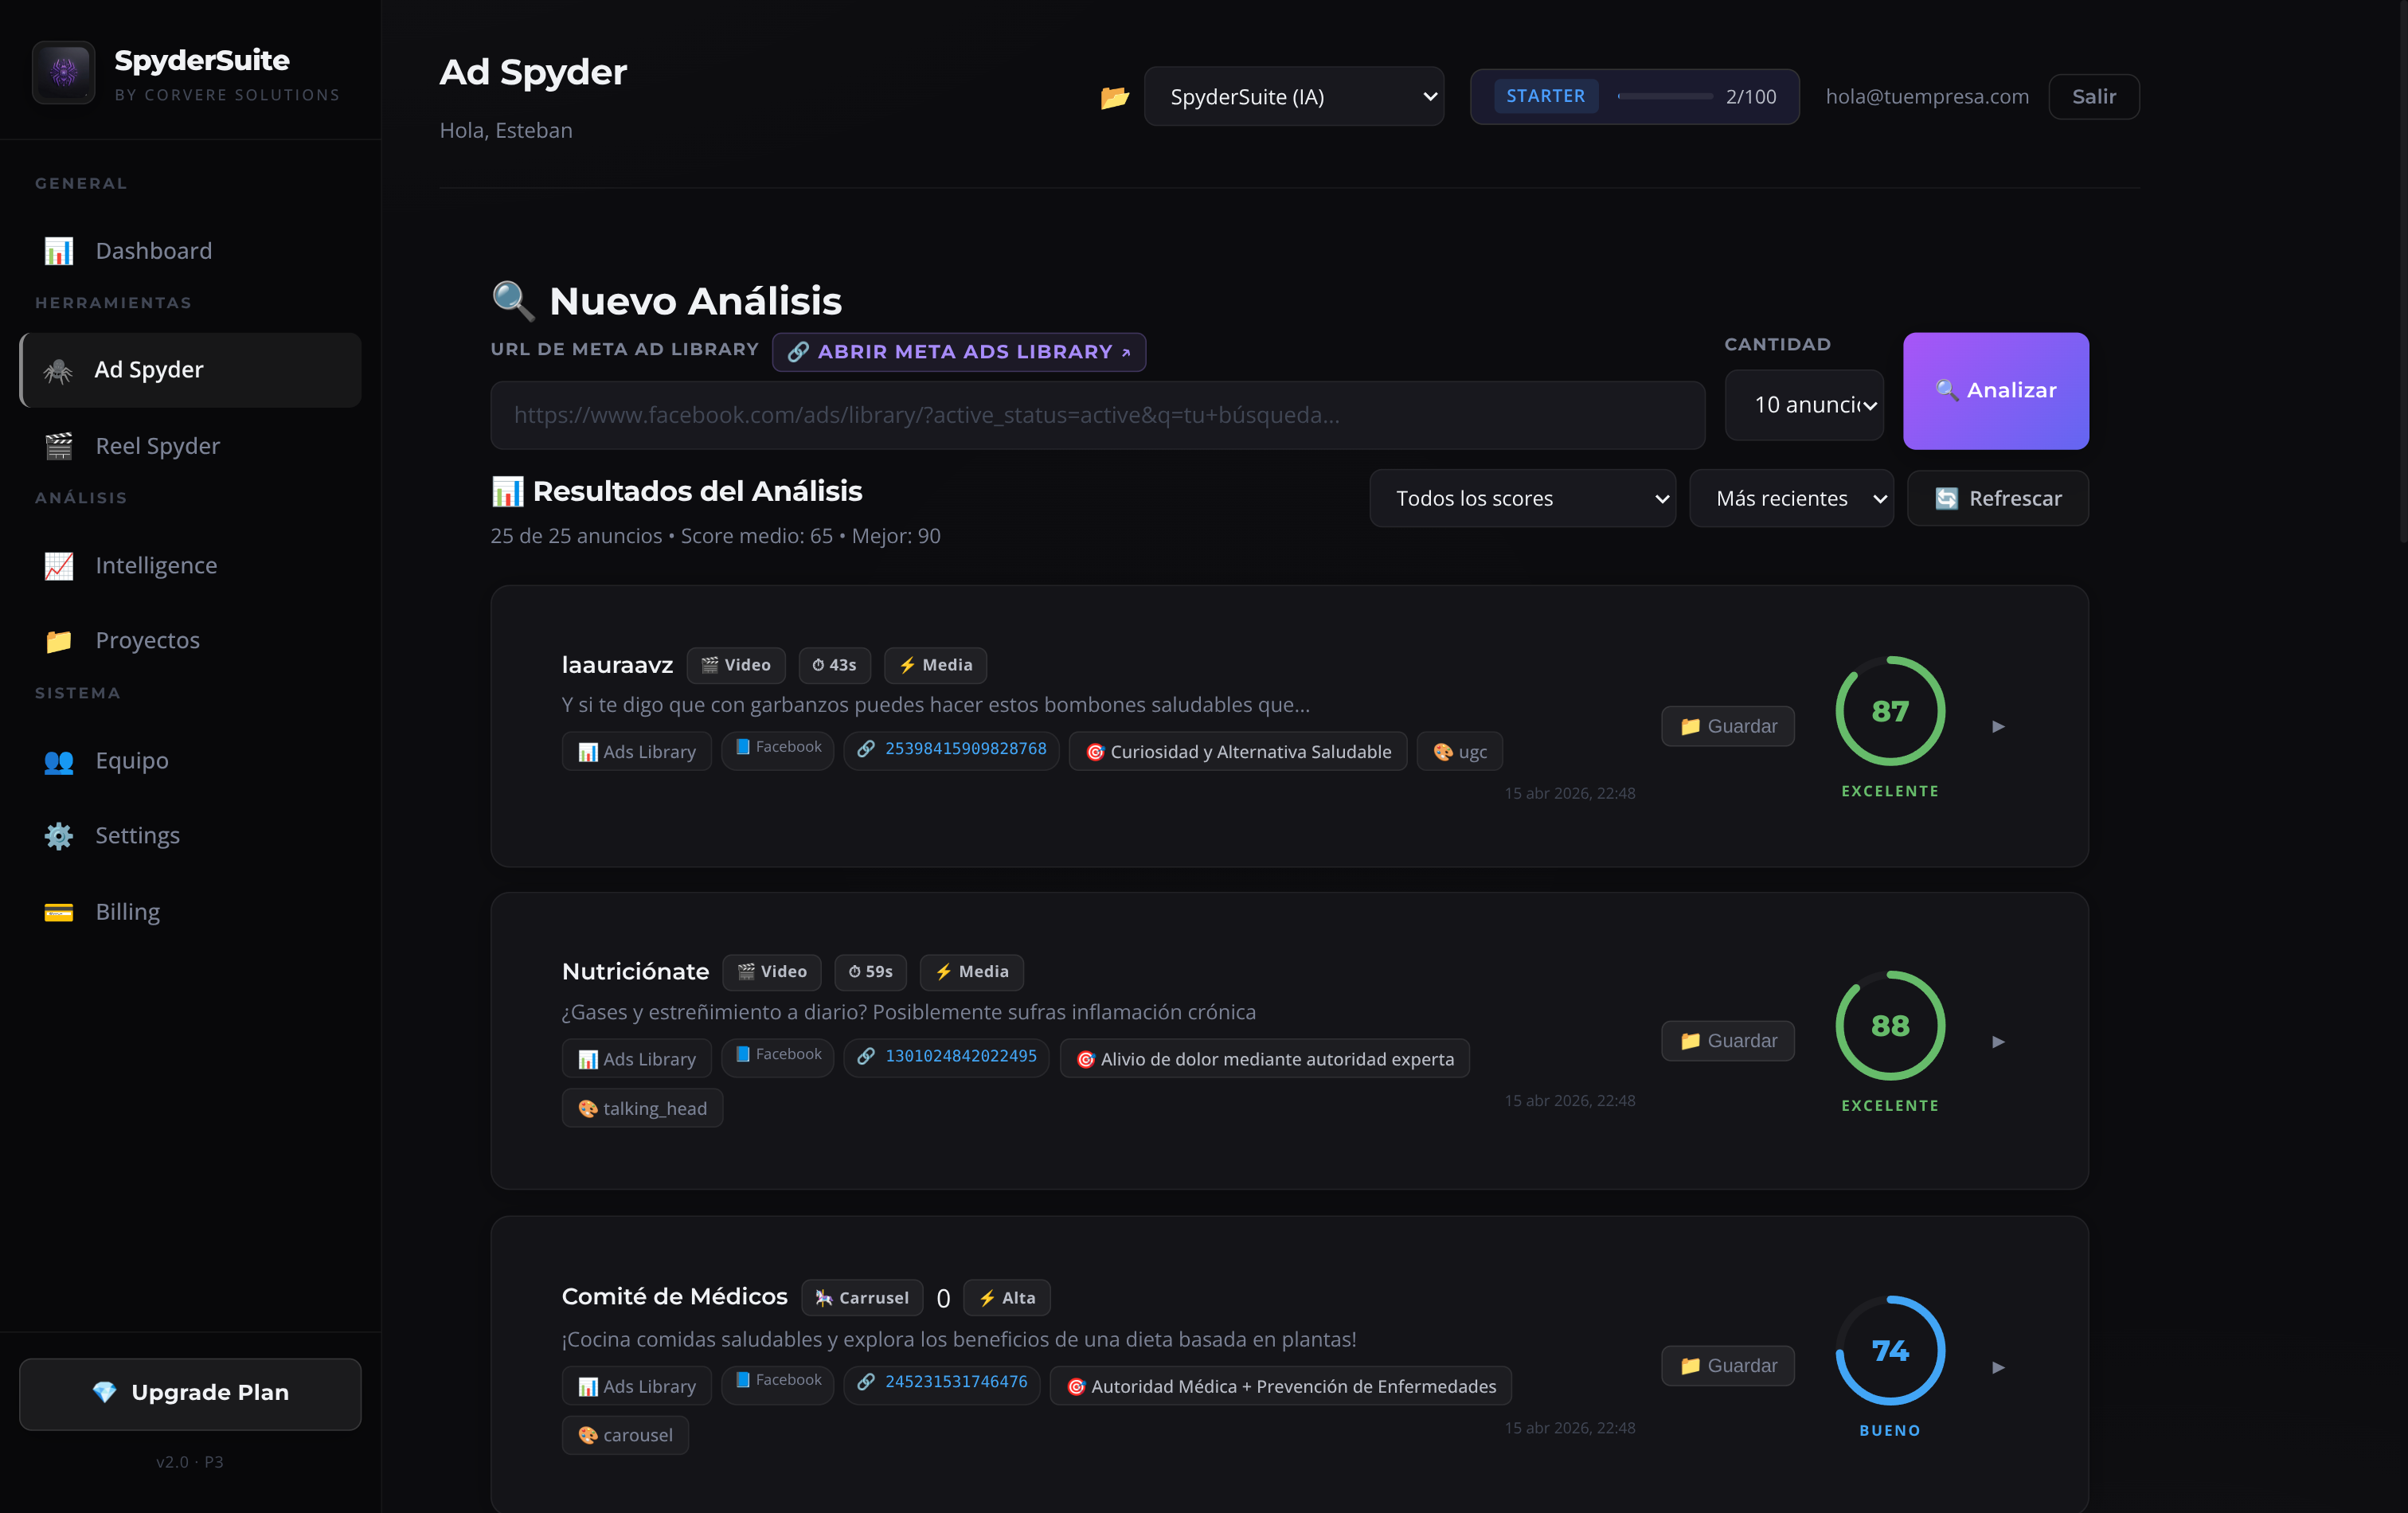
Task: Expand the Nutriciónate ad result arrow
Action: tap(1998, 1041)
